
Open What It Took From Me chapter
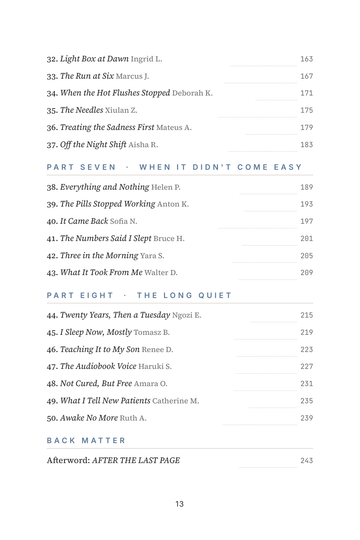(x=179, y=272)
